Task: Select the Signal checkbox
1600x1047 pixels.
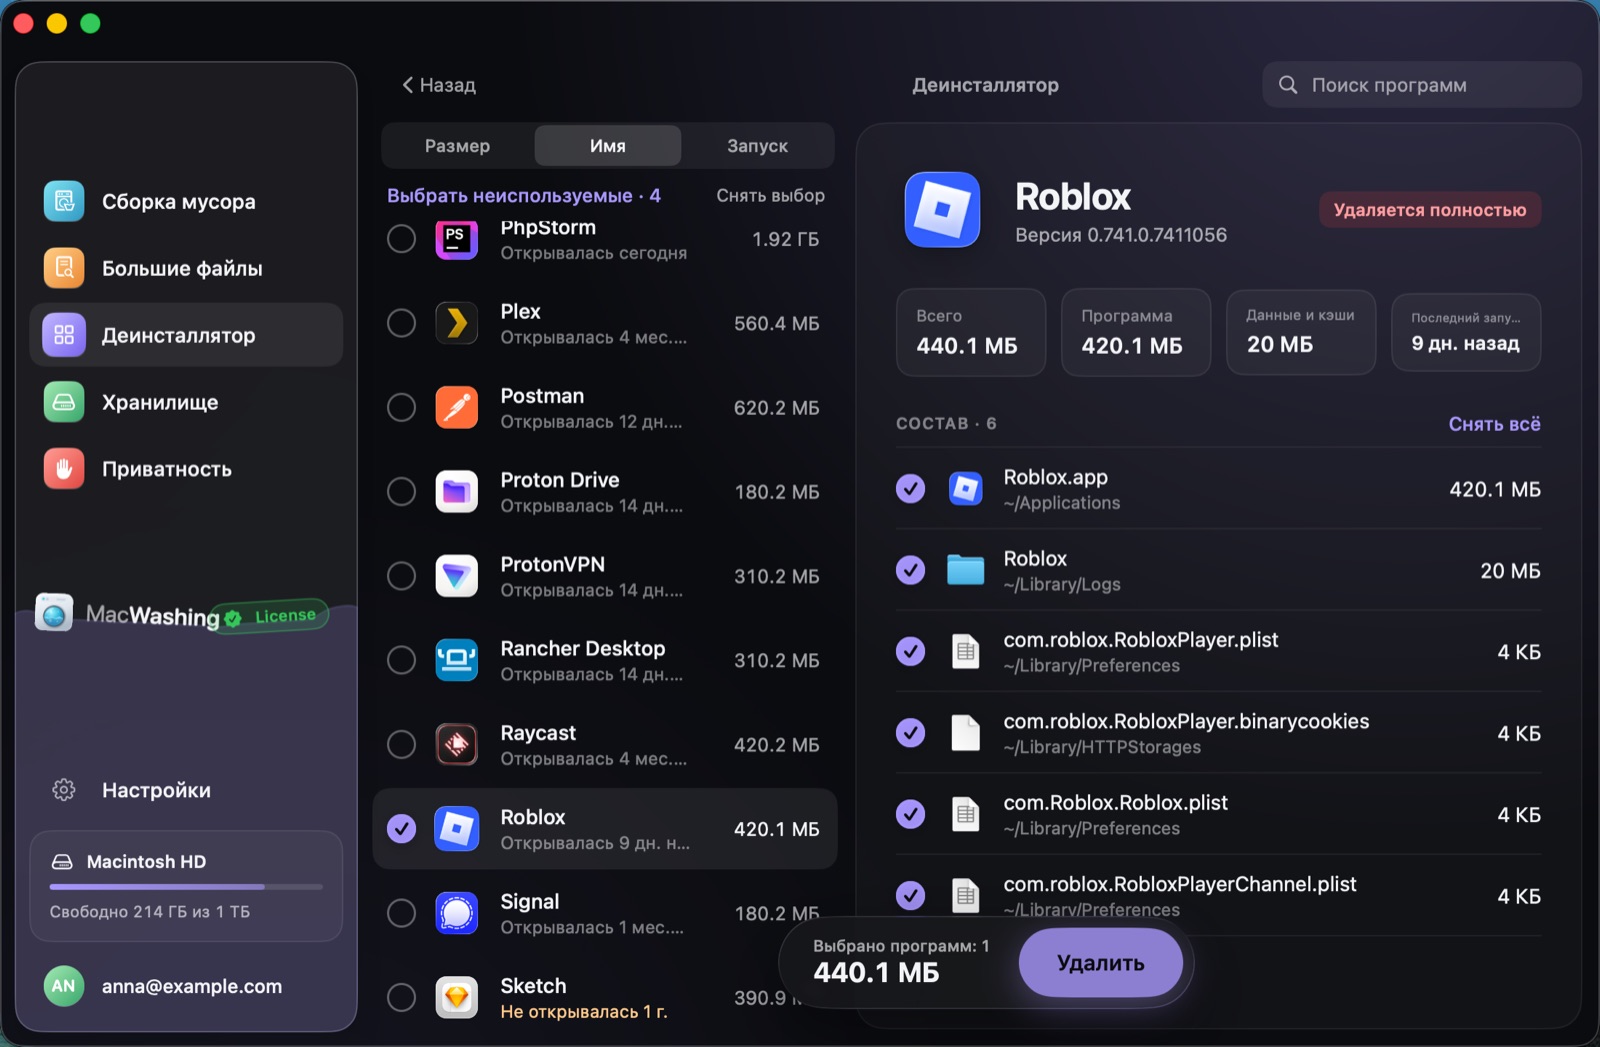Action: coord(401,913)
